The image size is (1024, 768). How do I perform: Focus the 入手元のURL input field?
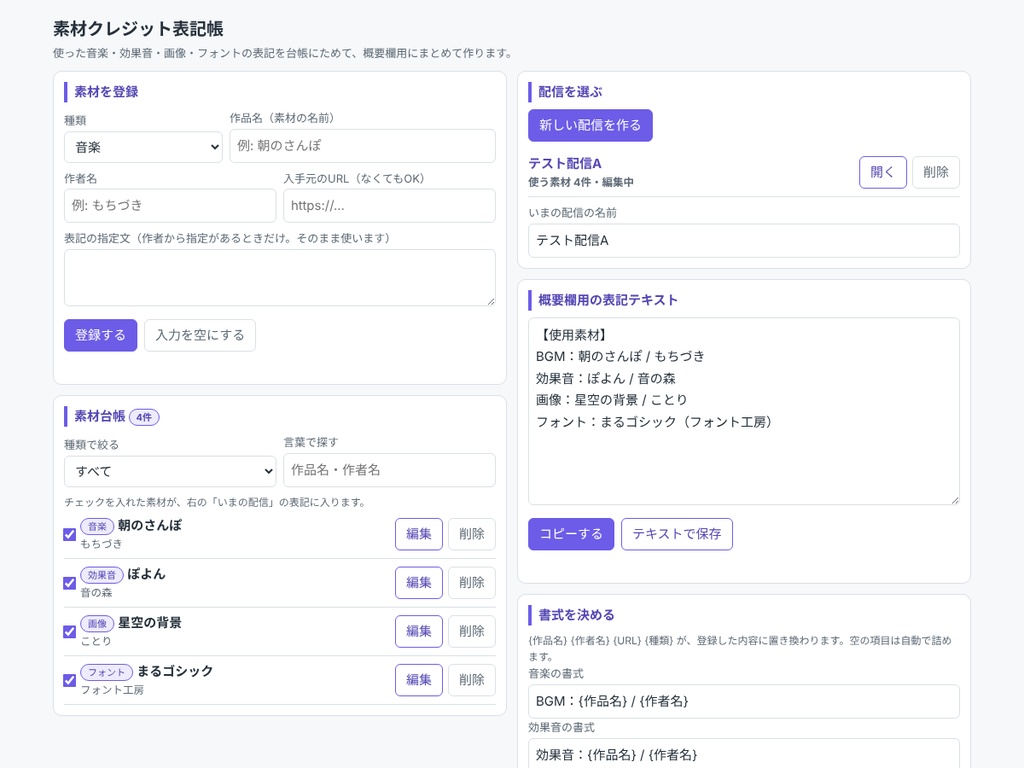pos(389,206)
